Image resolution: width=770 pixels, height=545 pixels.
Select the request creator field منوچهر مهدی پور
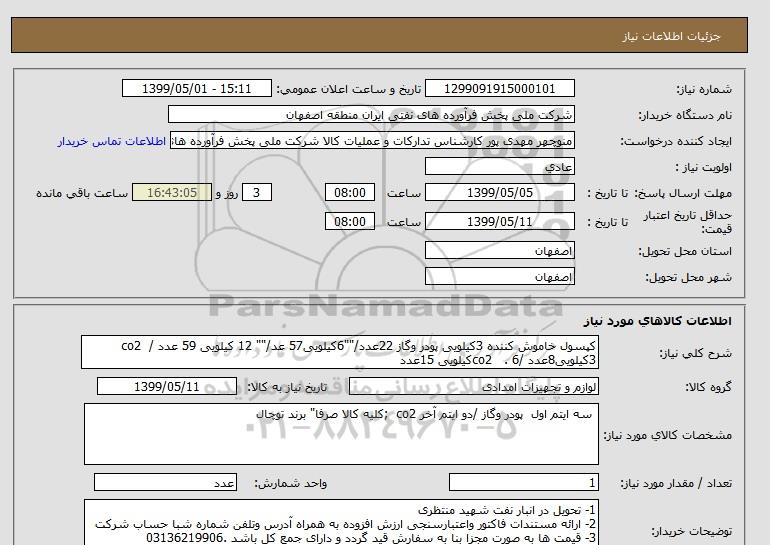click(x=372, y=141)
